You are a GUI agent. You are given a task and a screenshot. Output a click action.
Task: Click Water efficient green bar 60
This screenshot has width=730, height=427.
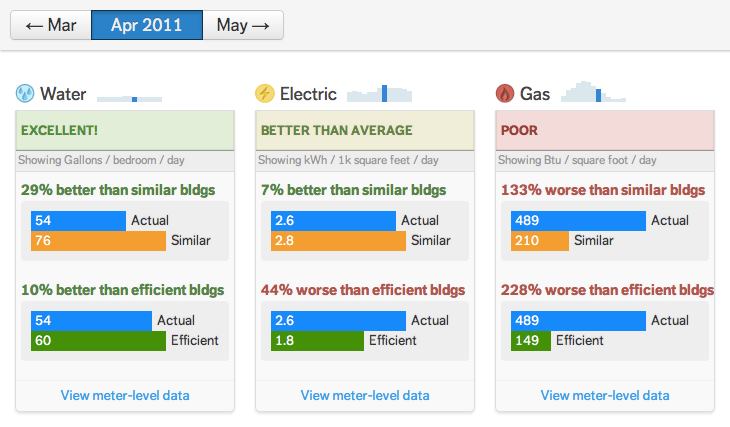pos(98,340)
